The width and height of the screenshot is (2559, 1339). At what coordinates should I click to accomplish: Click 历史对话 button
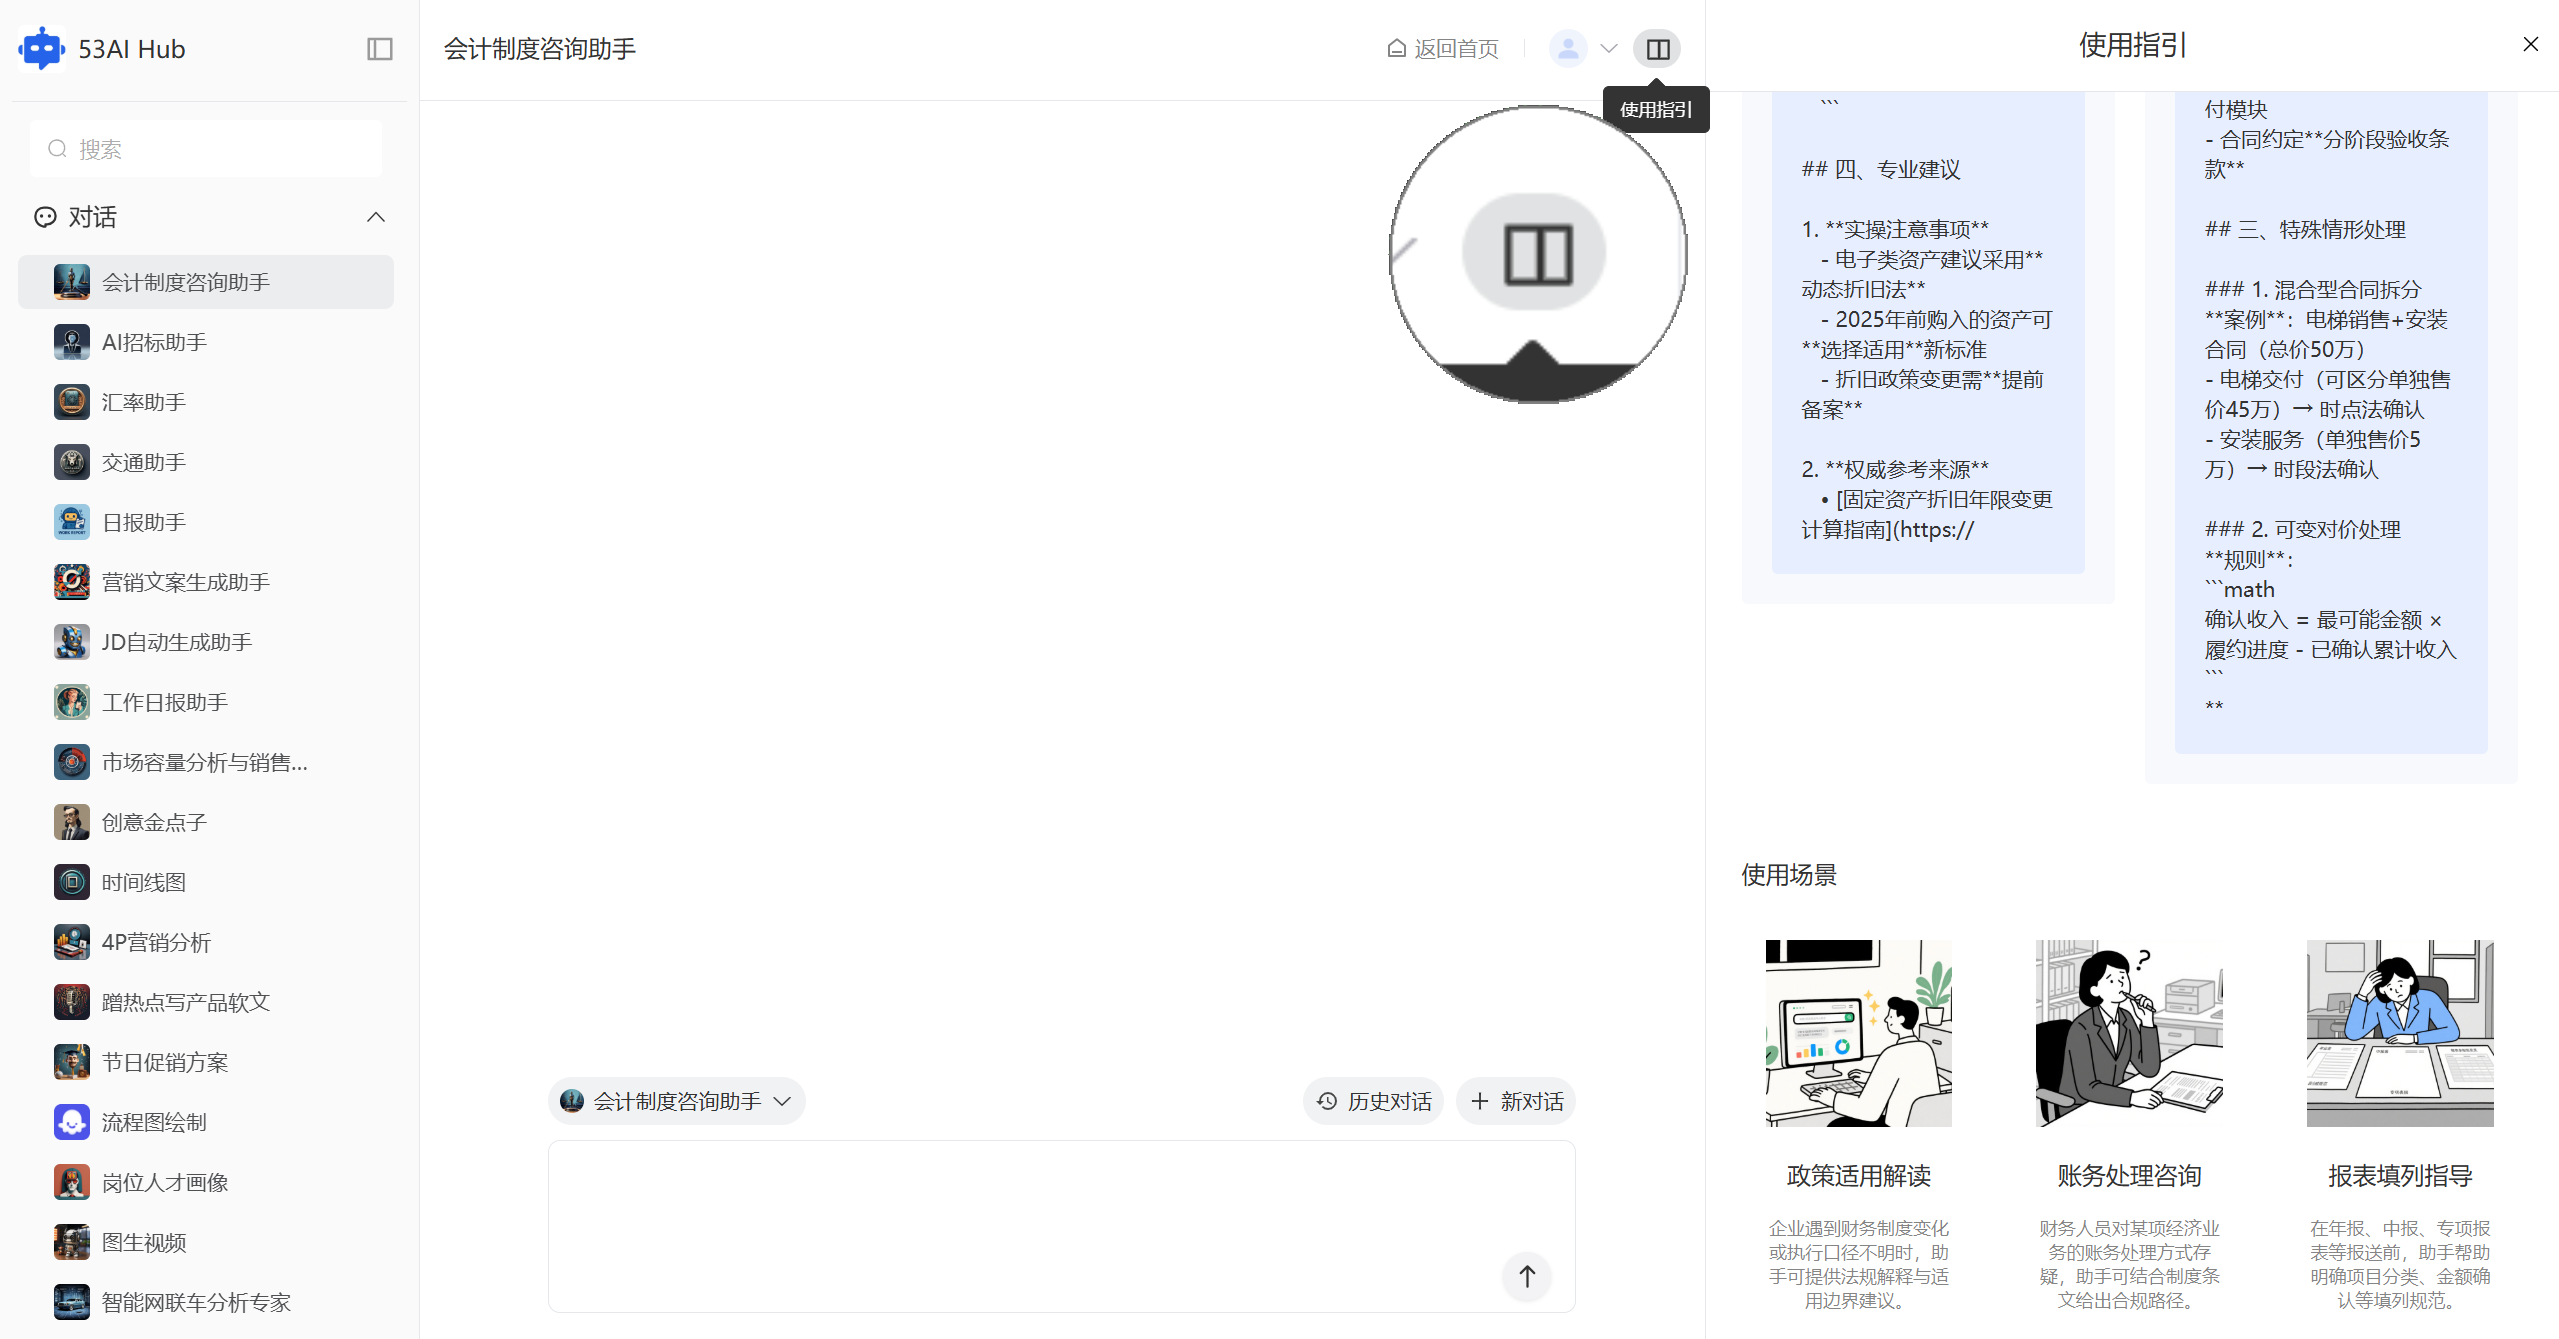[x=1374, y=1101]
